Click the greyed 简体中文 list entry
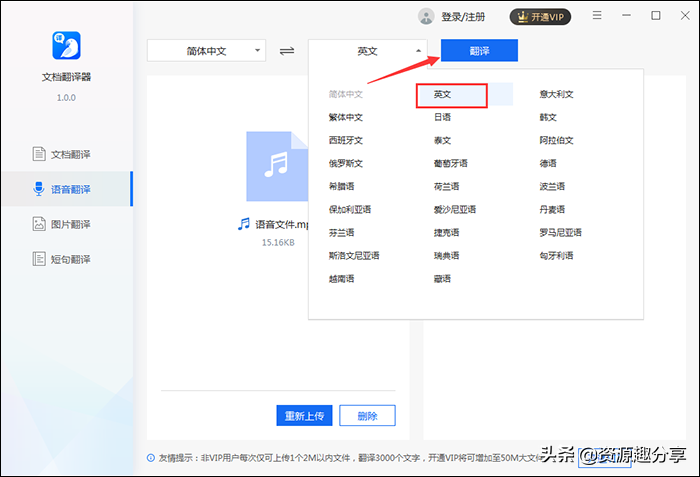 pos(346,94)
